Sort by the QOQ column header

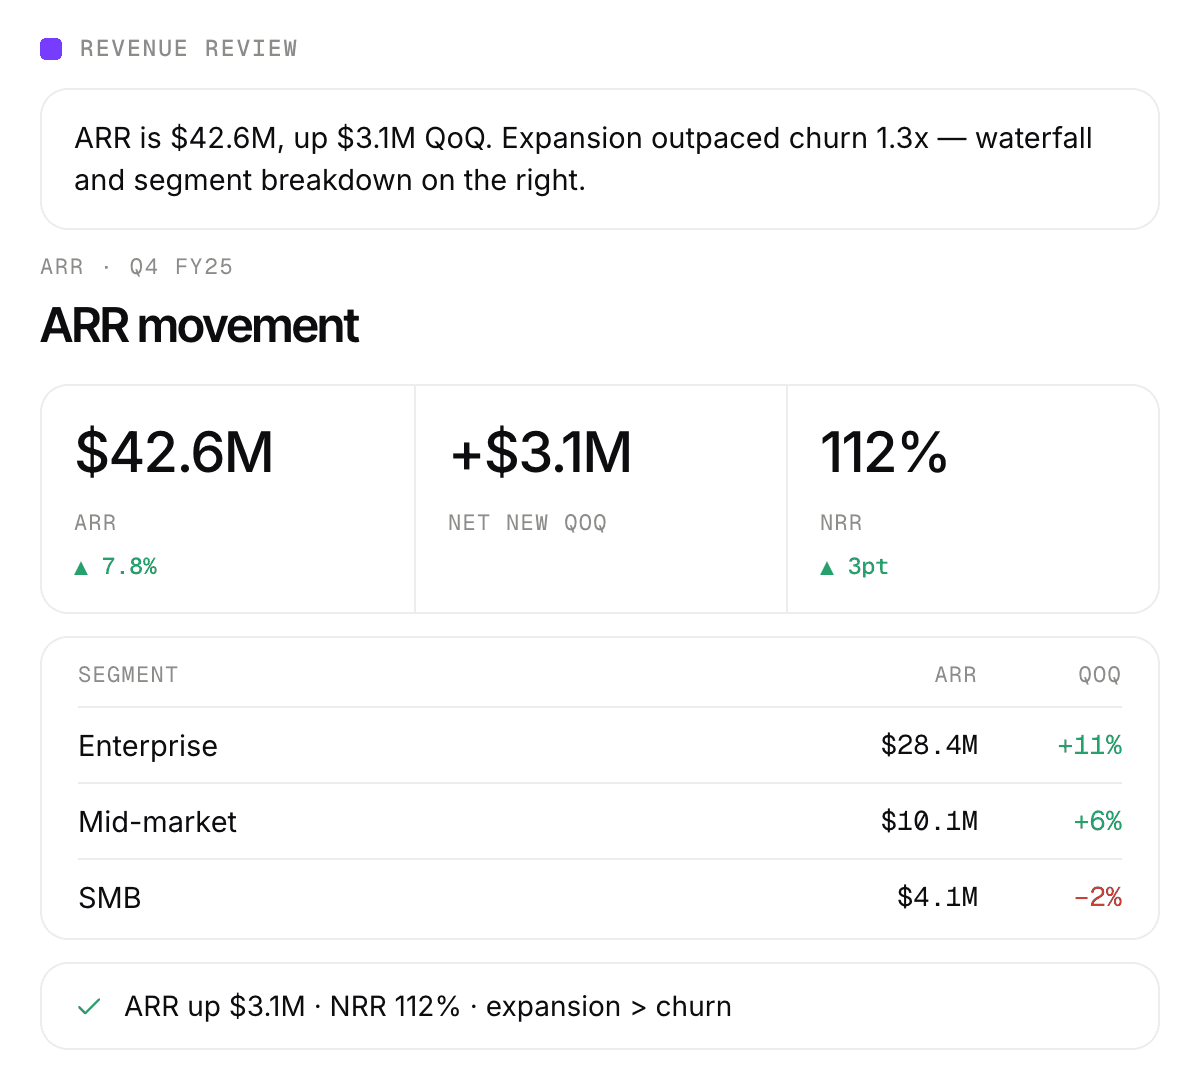[1099, 675]
